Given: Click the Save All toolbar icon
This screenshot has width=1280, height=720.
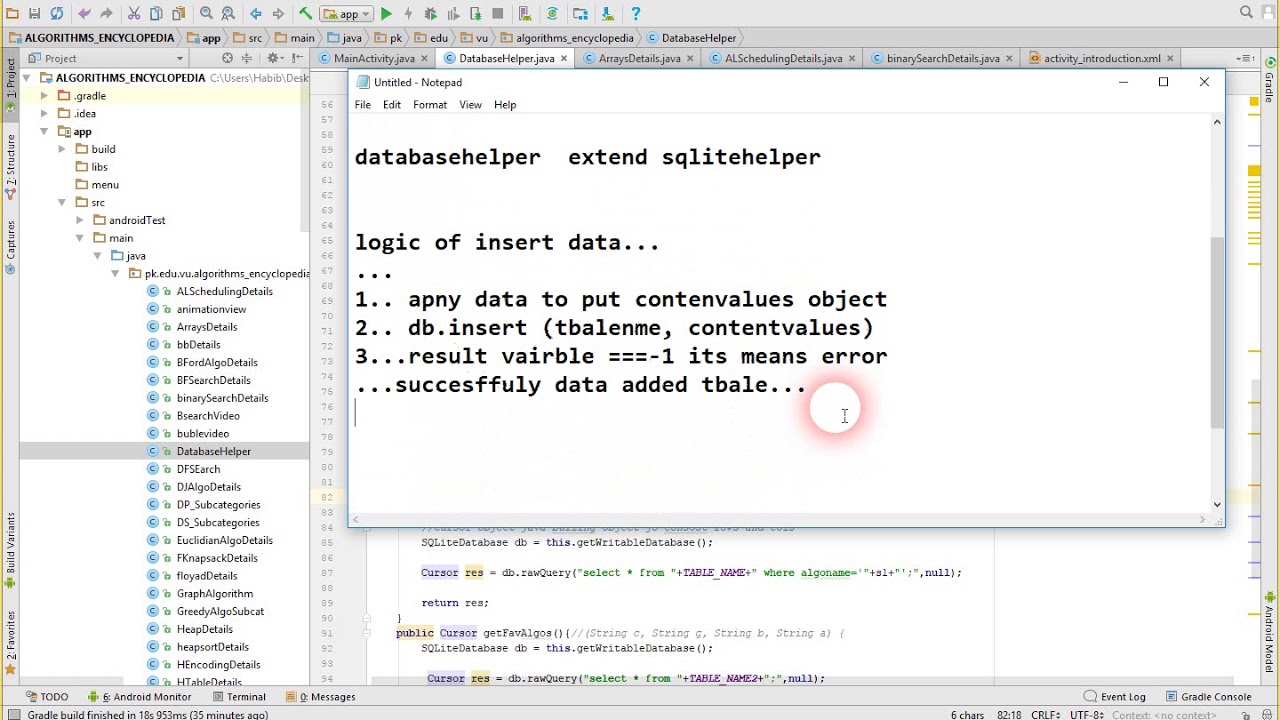Looking at the screenshot, I should point(34,14).
